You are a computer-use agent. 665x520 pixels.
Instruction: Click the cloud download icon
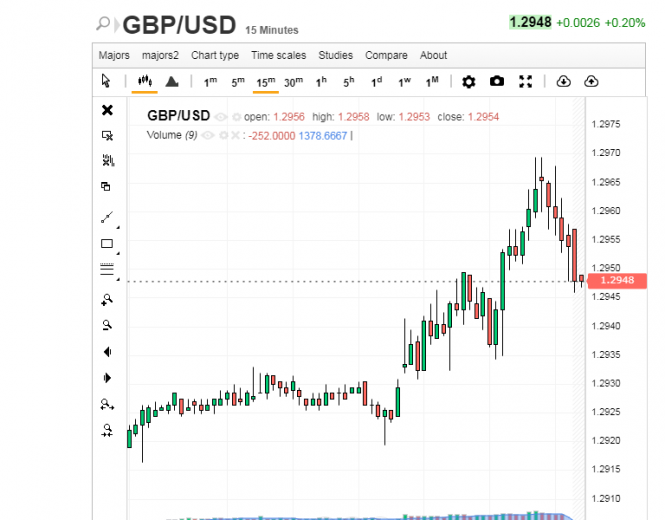coord(563,81)
